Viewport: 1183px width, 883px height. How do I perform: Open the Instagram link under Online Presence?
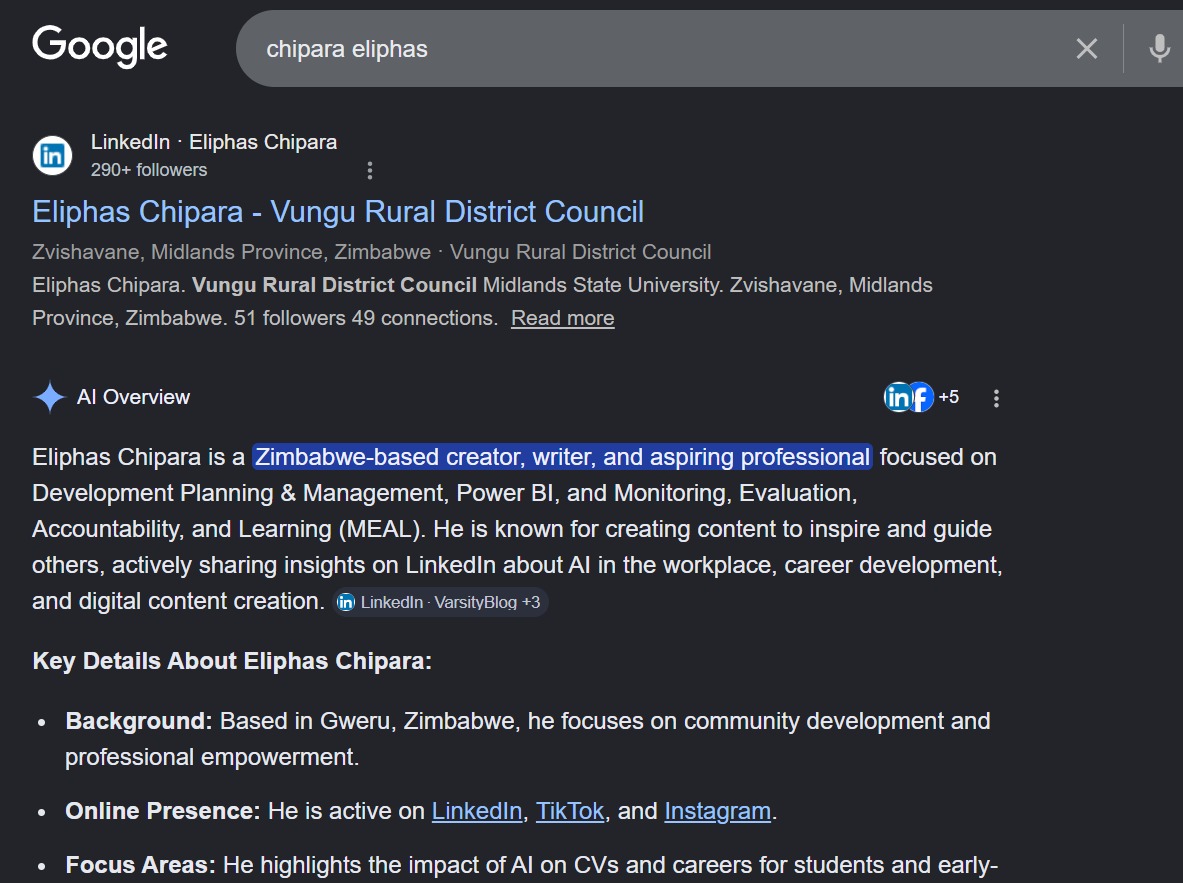(717, 811)
